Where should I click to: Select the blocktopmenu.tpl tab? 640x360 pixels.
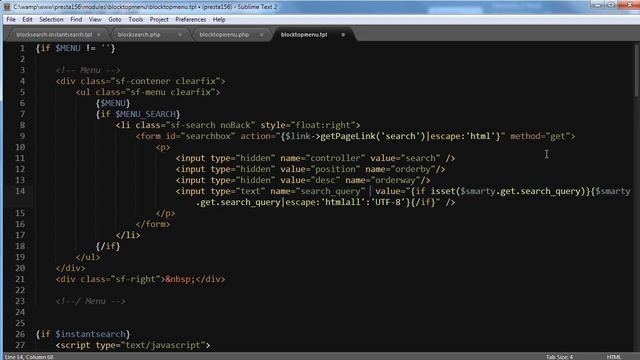click(x=304, y=35)
